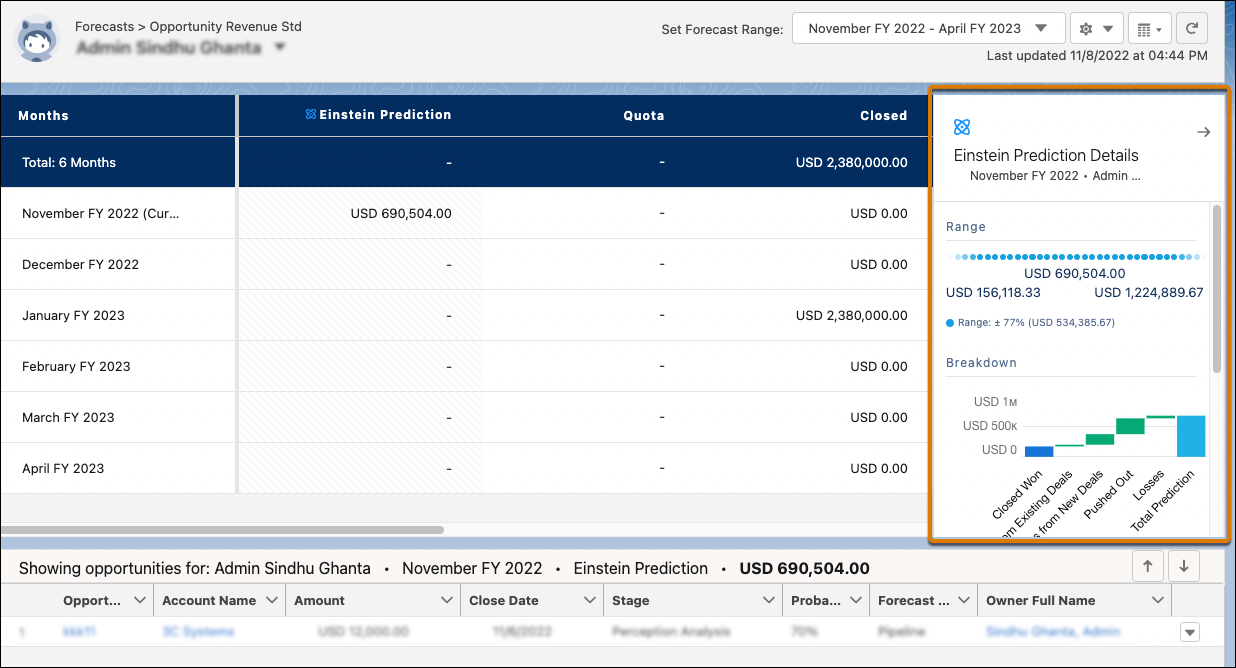
Task: Open the table display options icon
Action: 1148,29
